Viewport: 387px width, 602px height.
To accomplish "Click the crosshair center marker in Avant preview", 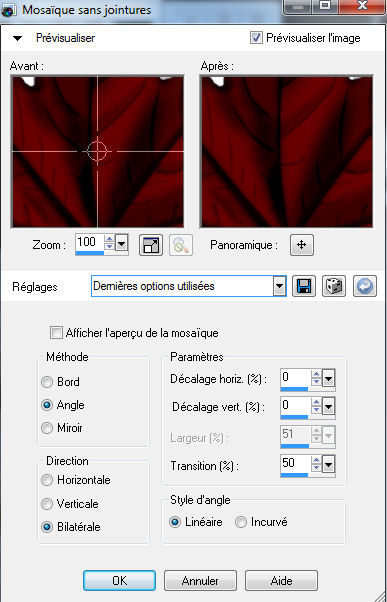I will [97, 151].
